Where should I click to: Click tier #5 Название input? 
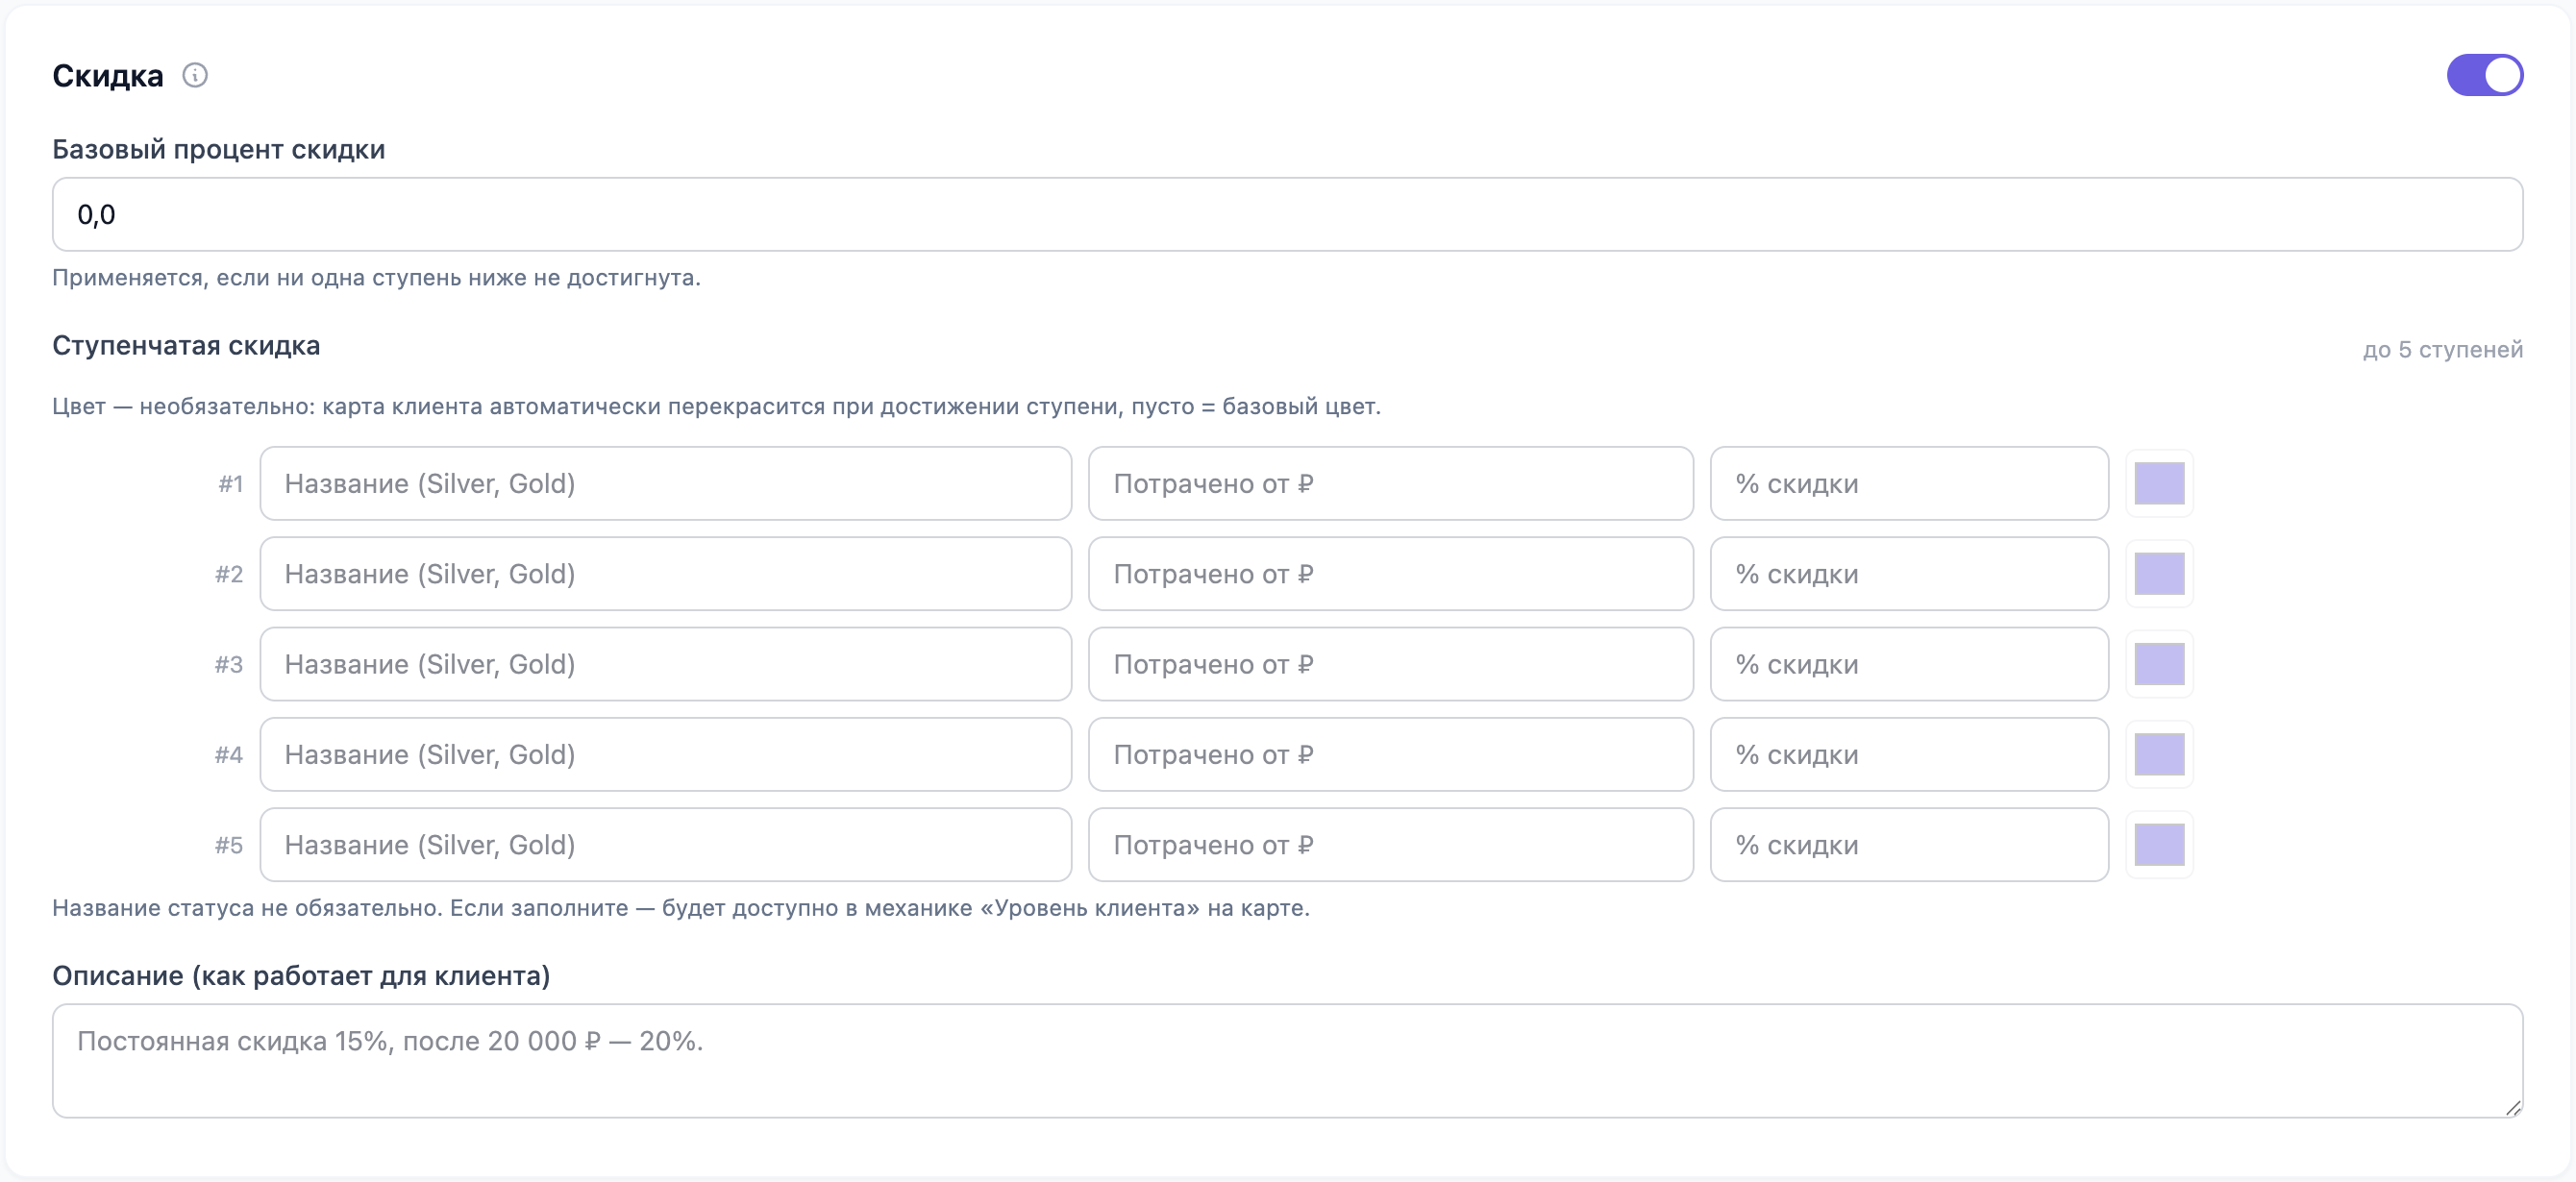coord(666,845)
